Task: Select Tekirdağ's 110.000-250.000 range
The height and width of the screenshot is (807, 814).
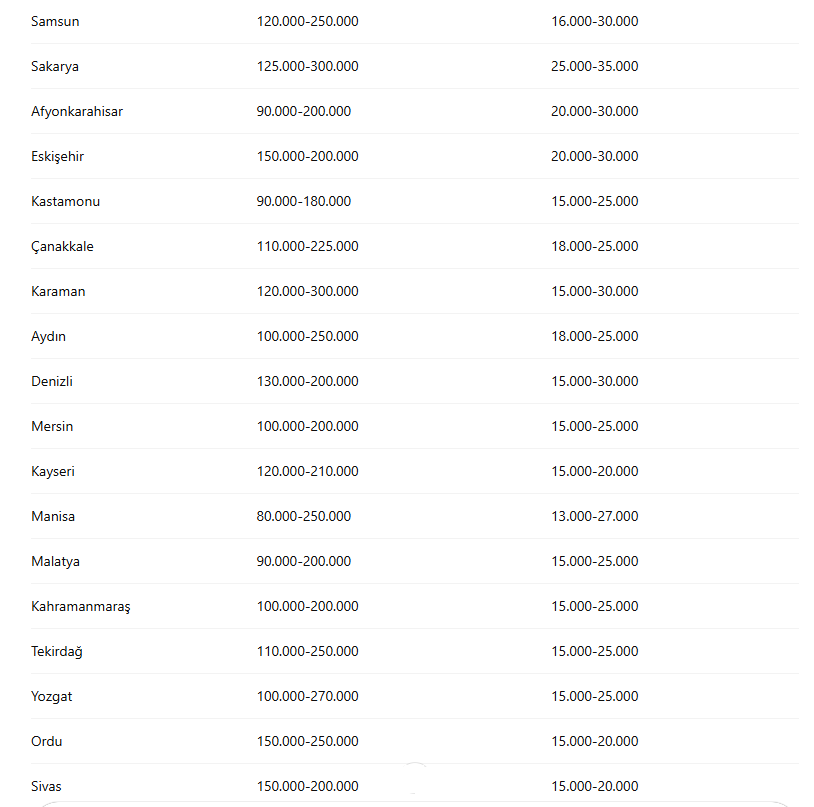Action: click(x=307, y=651)
